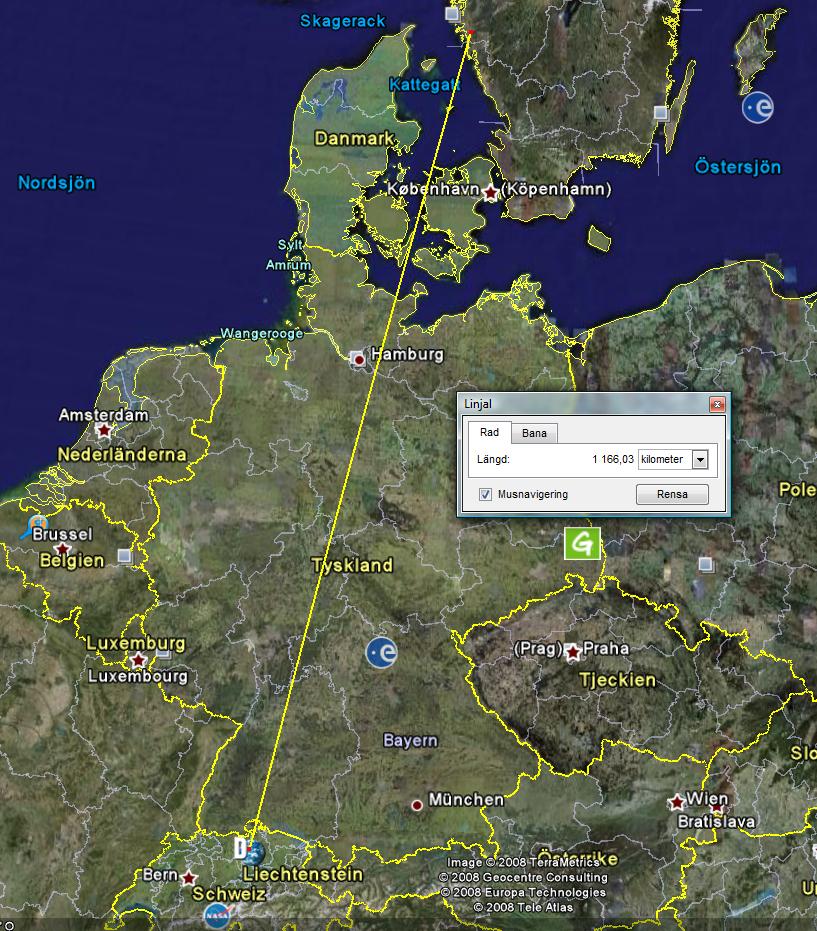Click the Nordsjön label
817x931 pixels.
click(x=56, y=182)
